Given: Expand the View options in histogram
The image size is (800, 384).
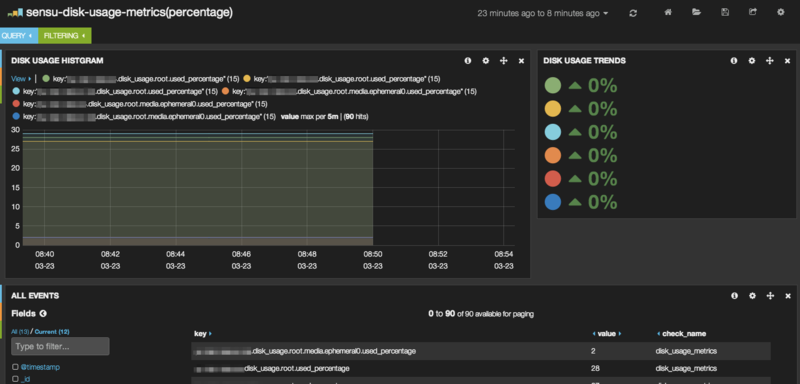Looking at the screenshot, I should click(x=21, y=79).
